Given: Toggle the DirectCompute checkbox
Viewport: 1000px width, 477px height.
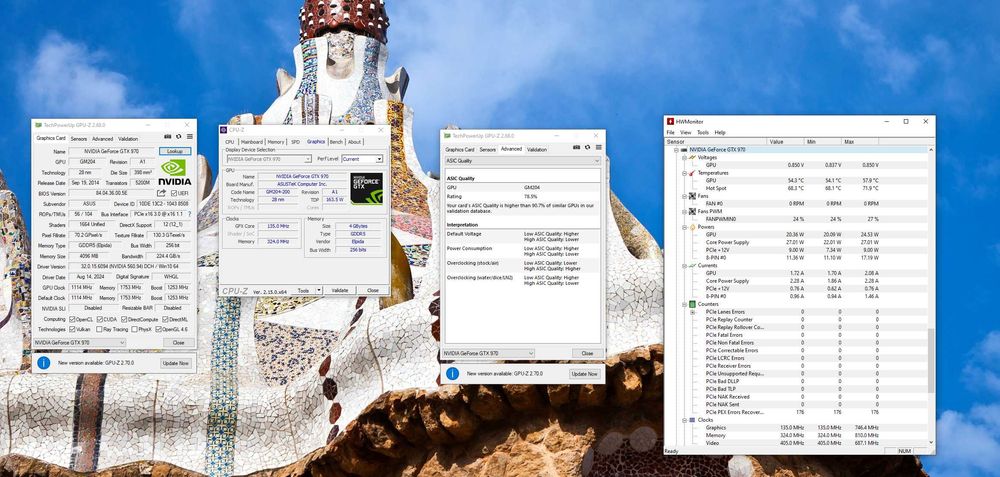Looking at the screenshot, I should [x=122, y=319].
